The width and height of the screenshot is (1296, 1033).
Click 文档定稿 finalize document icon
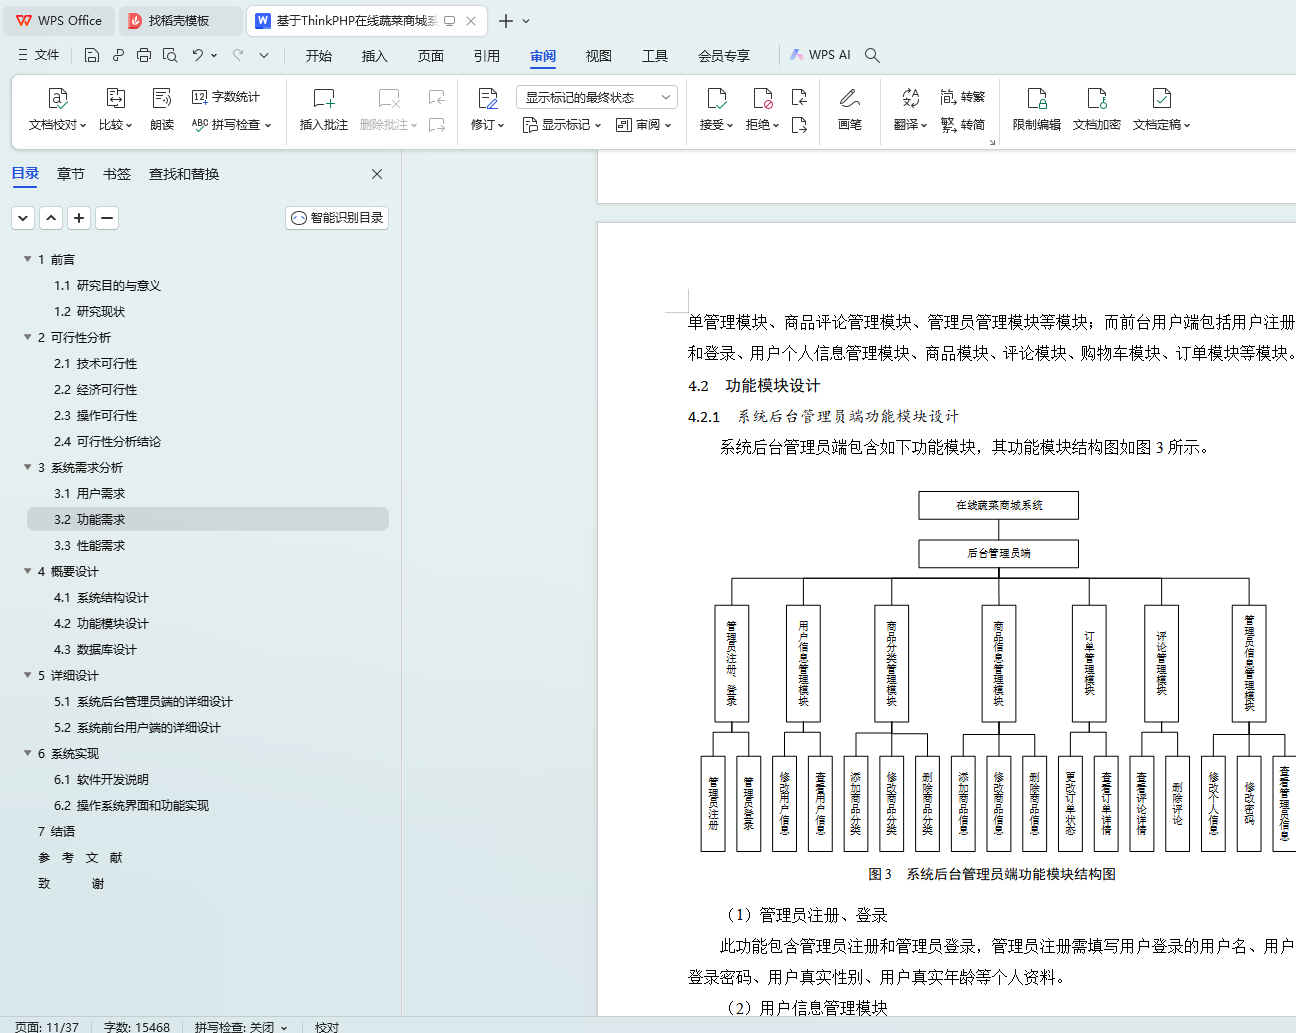click(x=1162, y=98)
